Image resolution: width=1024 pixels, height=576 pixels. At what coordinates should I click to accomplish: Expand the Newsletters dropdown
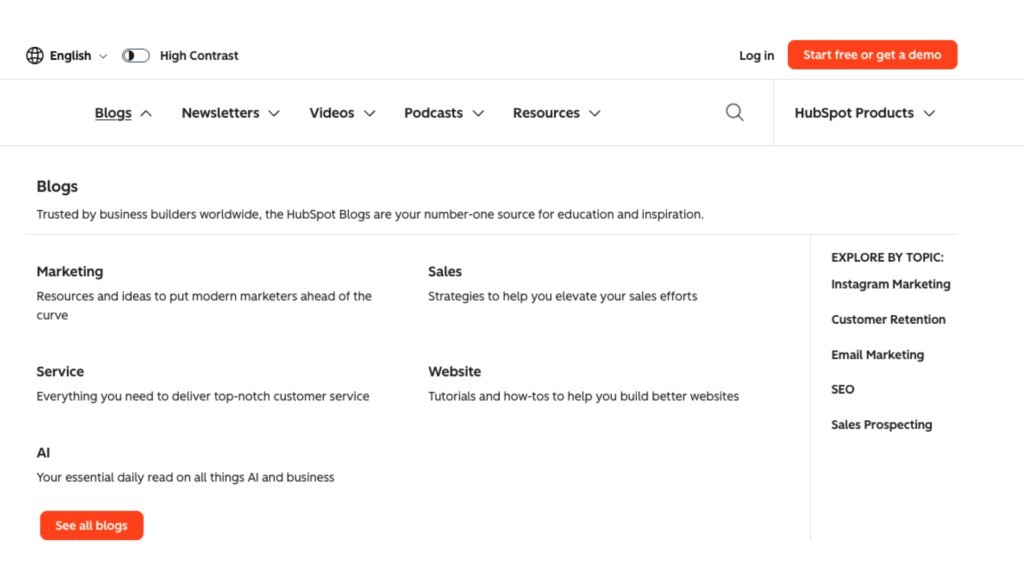click(x=230, y=113)
